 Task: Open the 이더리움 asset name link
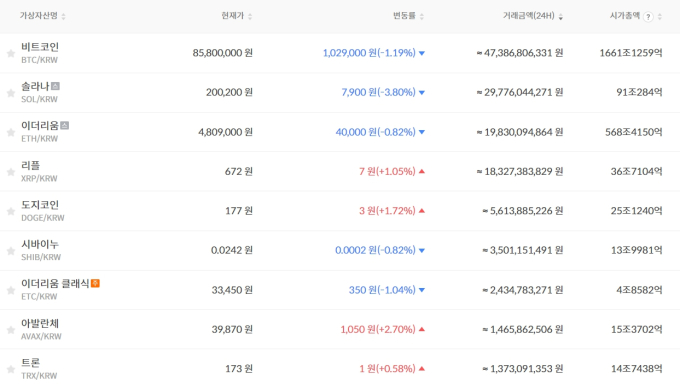click(40, 126)
